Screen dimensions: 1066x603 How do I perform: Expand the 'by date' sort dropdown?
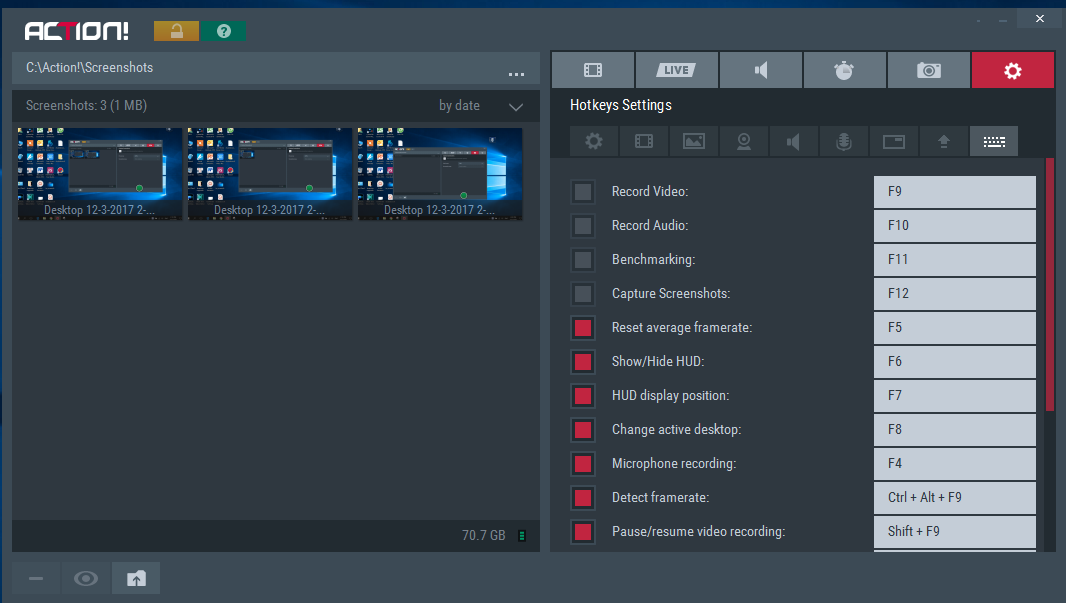[x=515, y=106]
